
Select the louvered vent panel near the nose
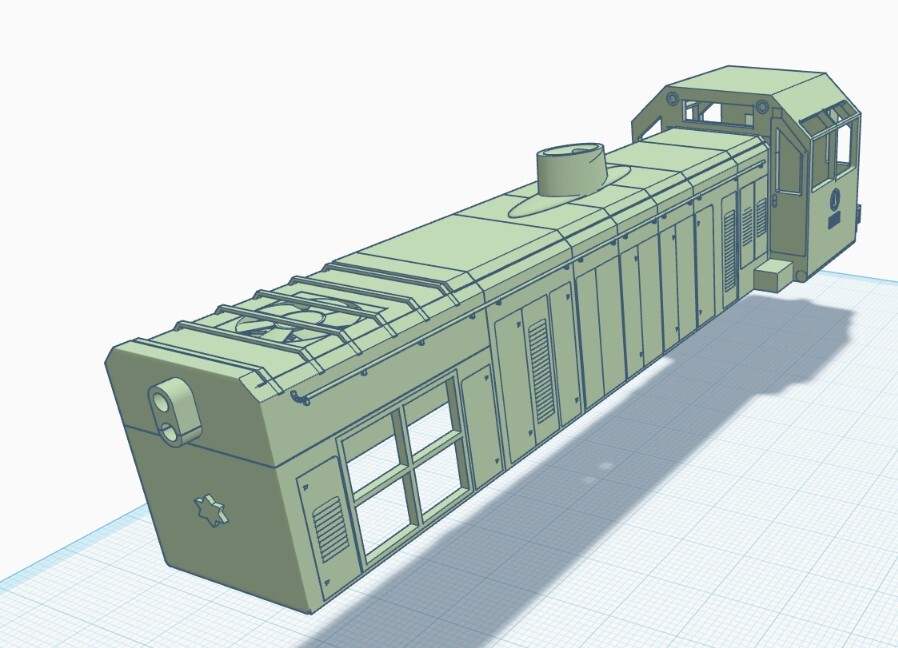coord(330,529)
